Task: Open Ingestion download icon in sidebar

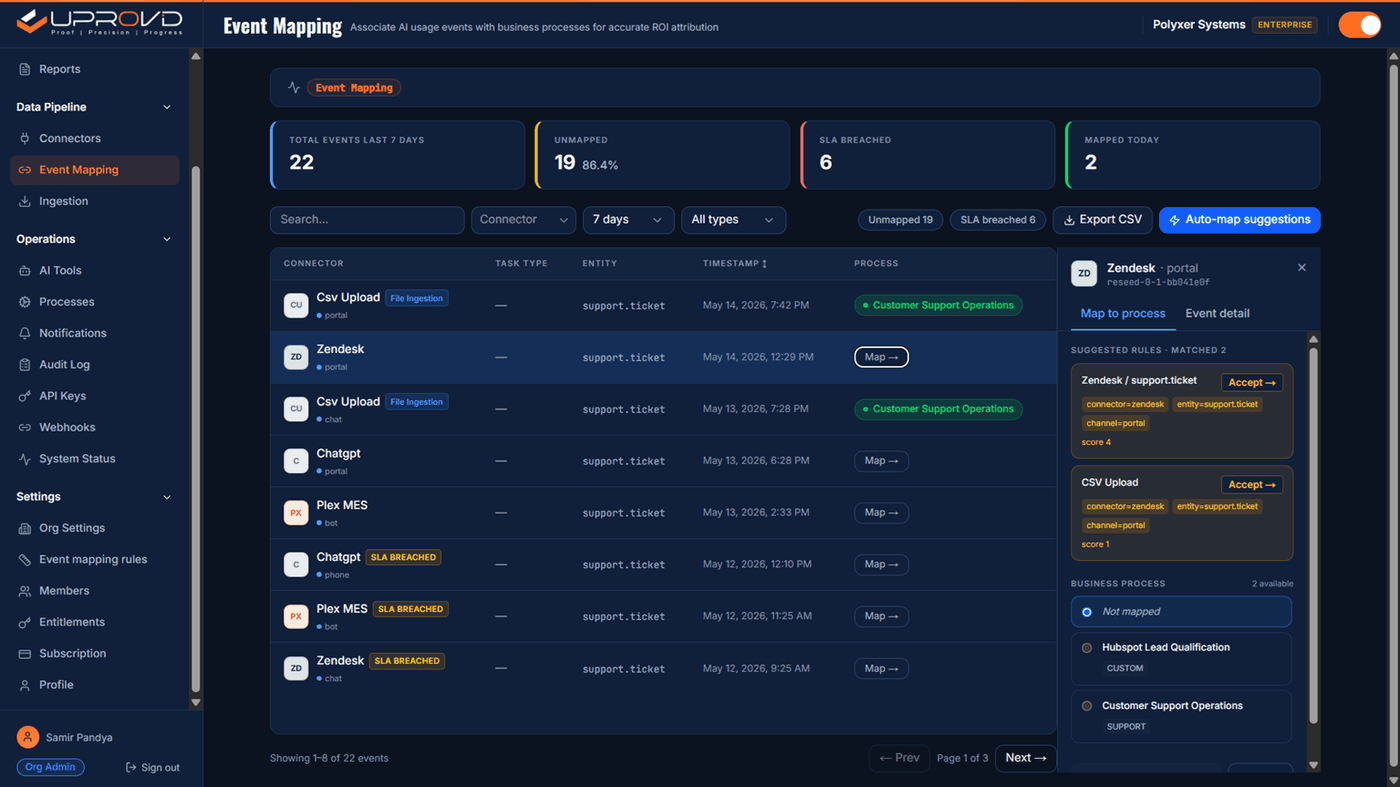Action: click(x=25, y=201)
